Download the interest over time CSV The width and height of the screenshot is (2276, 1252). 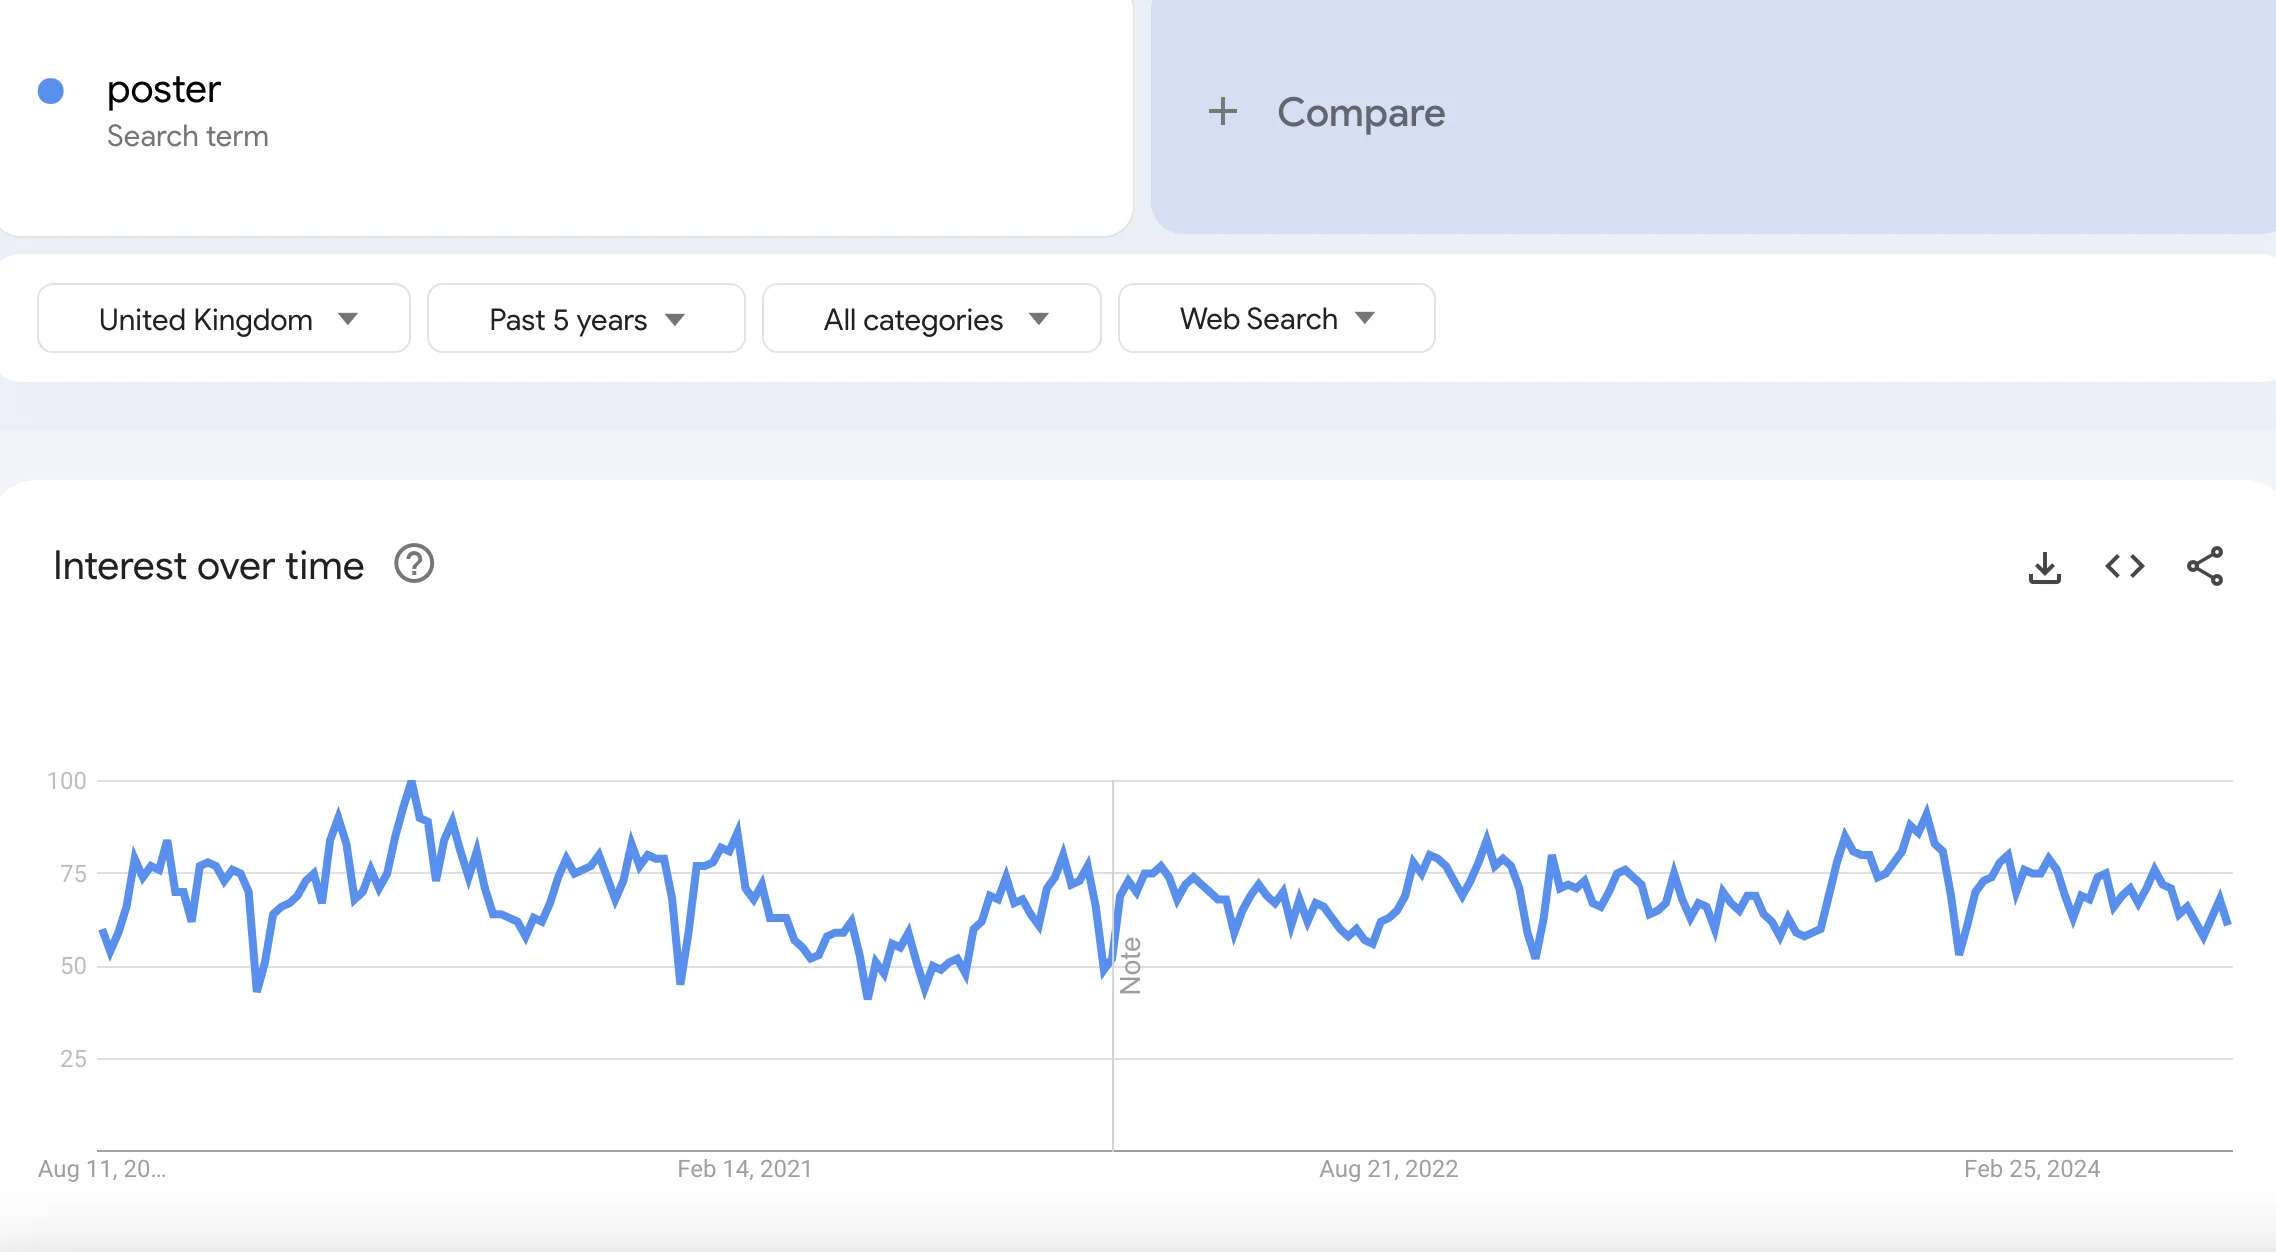(2044, 567)
